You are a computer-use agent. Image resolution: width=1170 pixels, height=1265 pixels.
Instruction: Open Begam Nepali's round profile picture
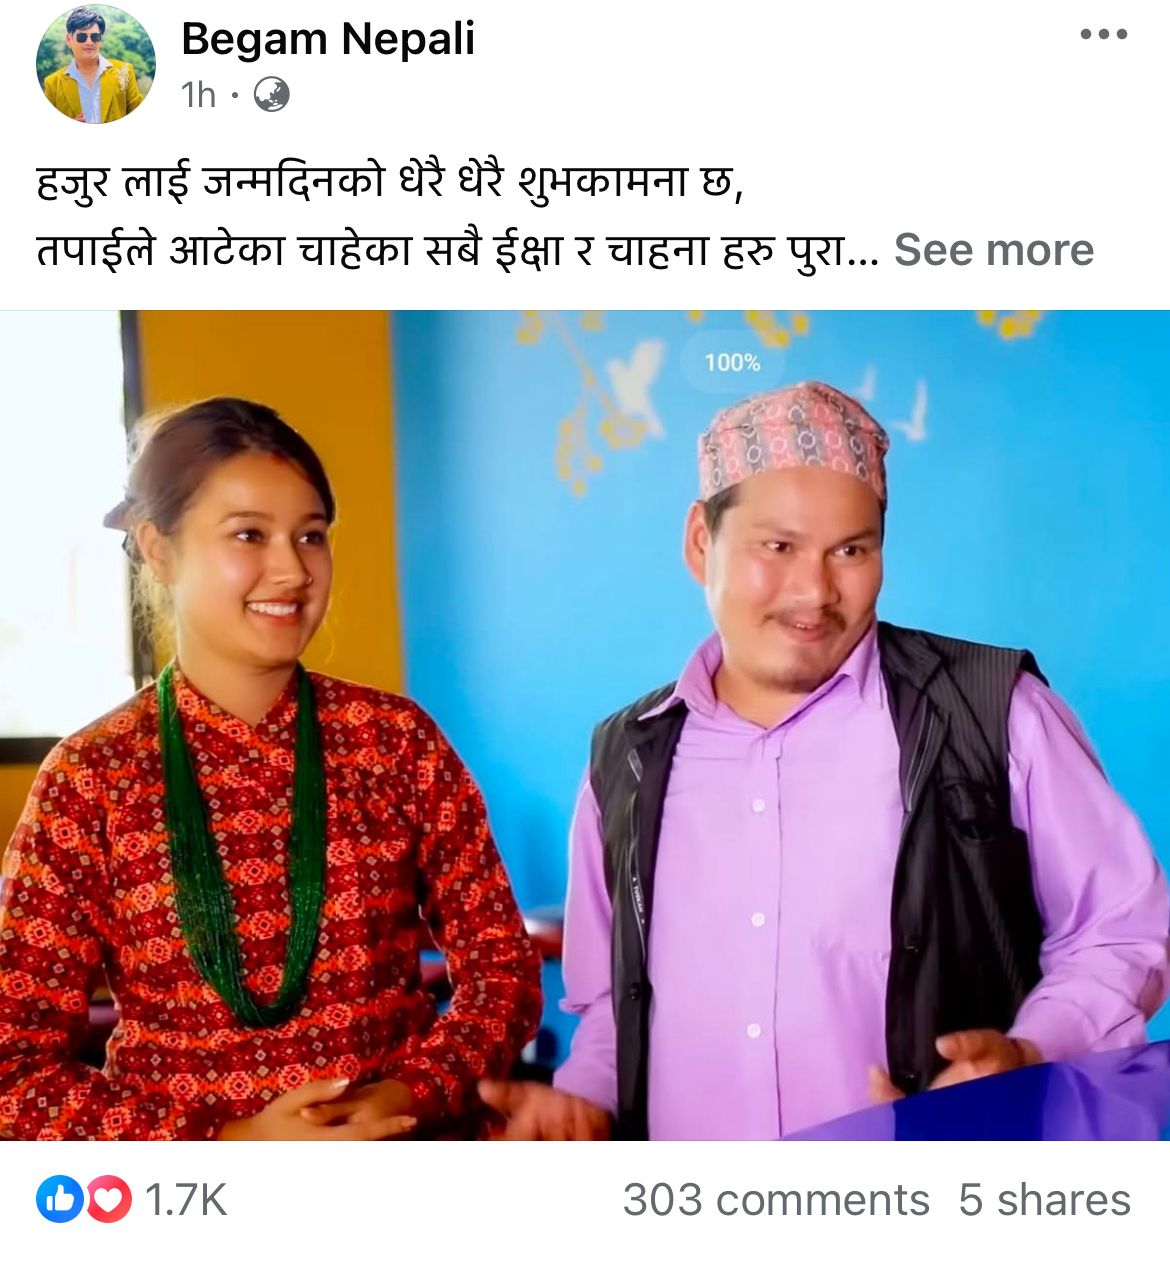coord(96,64)
